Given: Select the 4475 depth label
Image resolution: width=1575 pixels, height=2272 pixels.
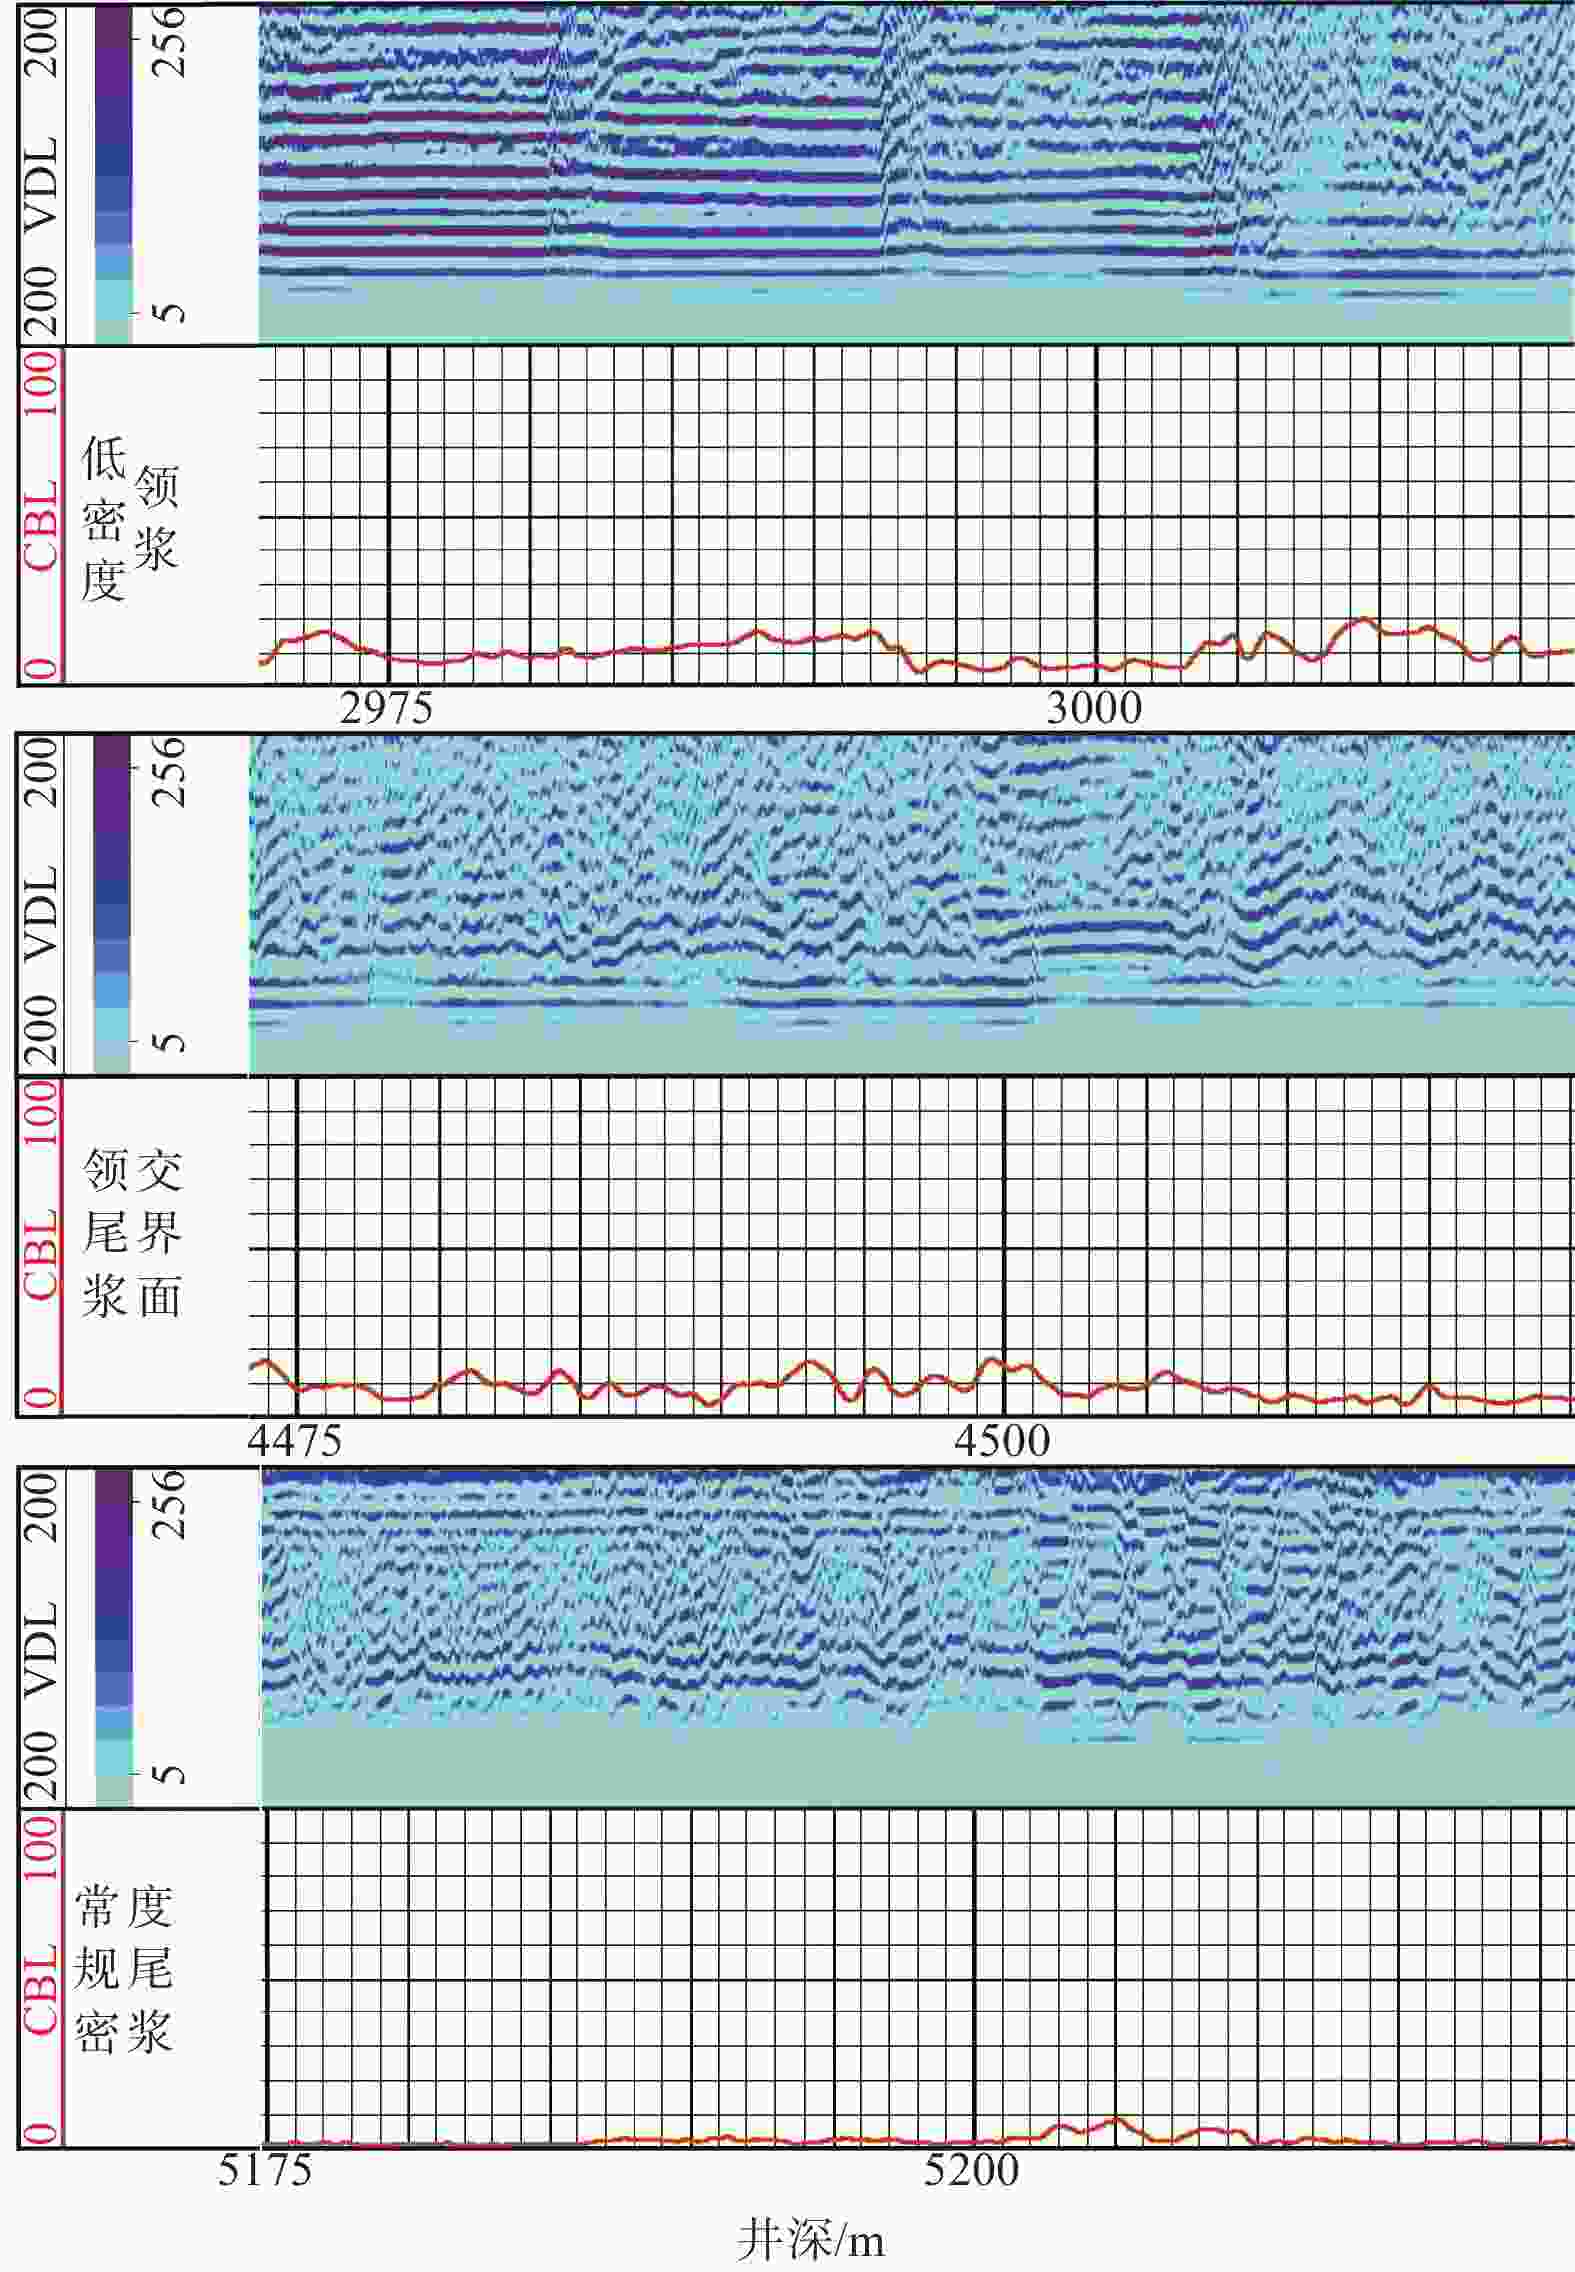Looking at the screenshot, I should tap(295, 1441).
